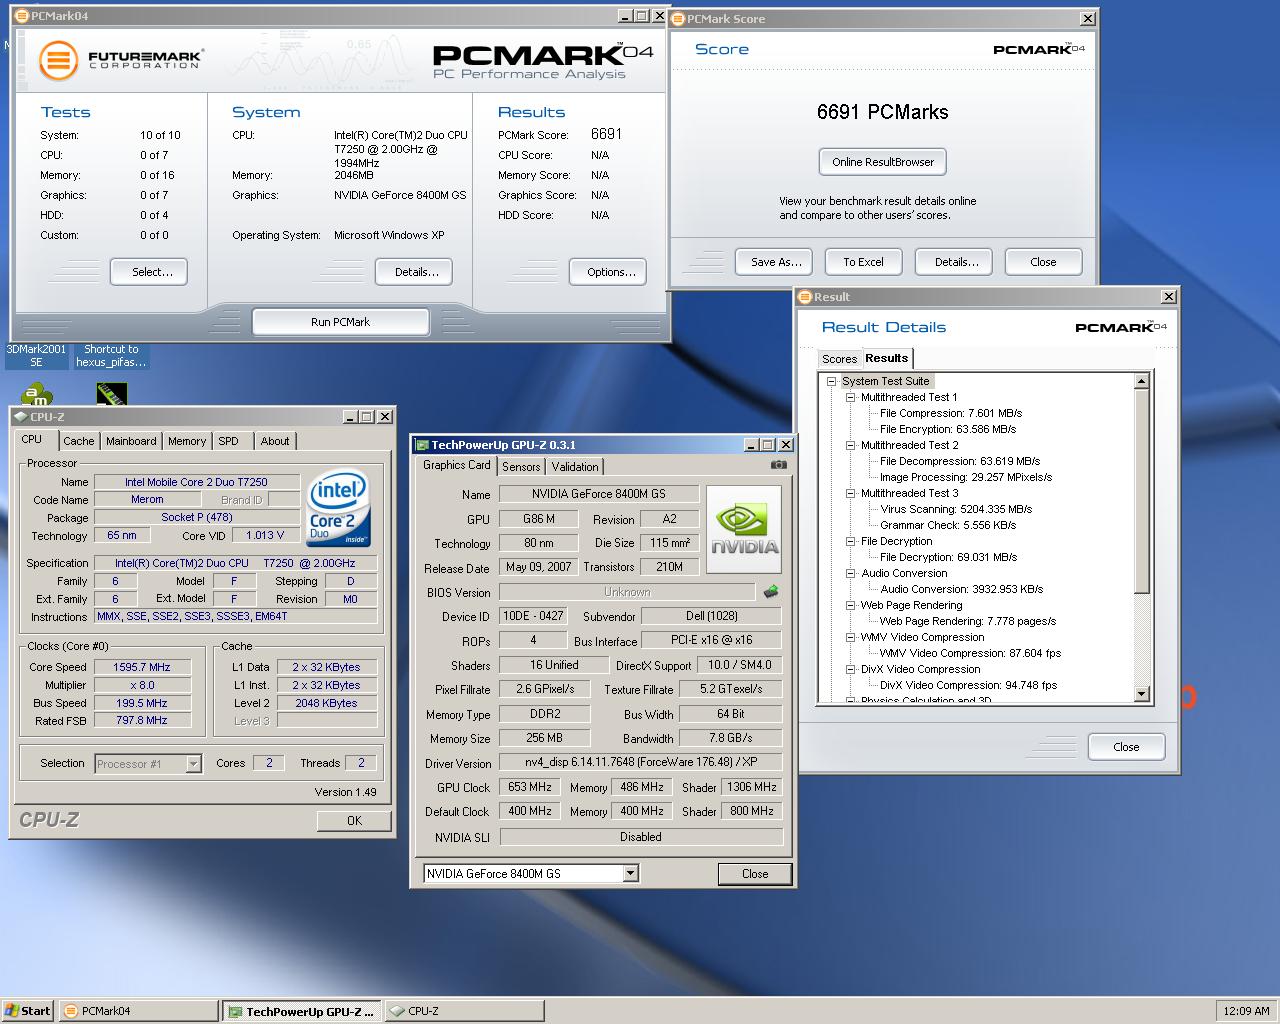Click the Subvendor value Dell (1028)
Screen dimensions: 1280x1024
point(711,617)
